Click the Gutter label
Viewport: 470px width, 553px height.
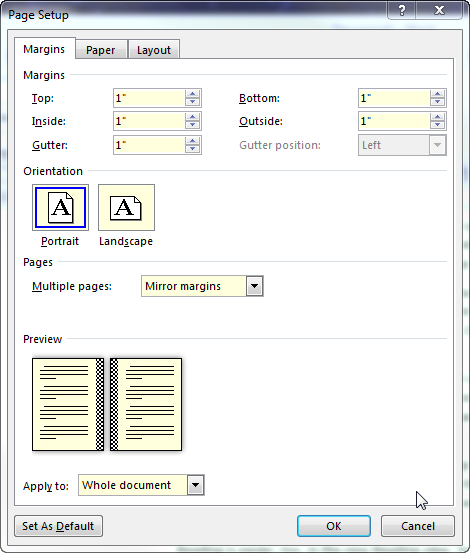tap(50, 145)
